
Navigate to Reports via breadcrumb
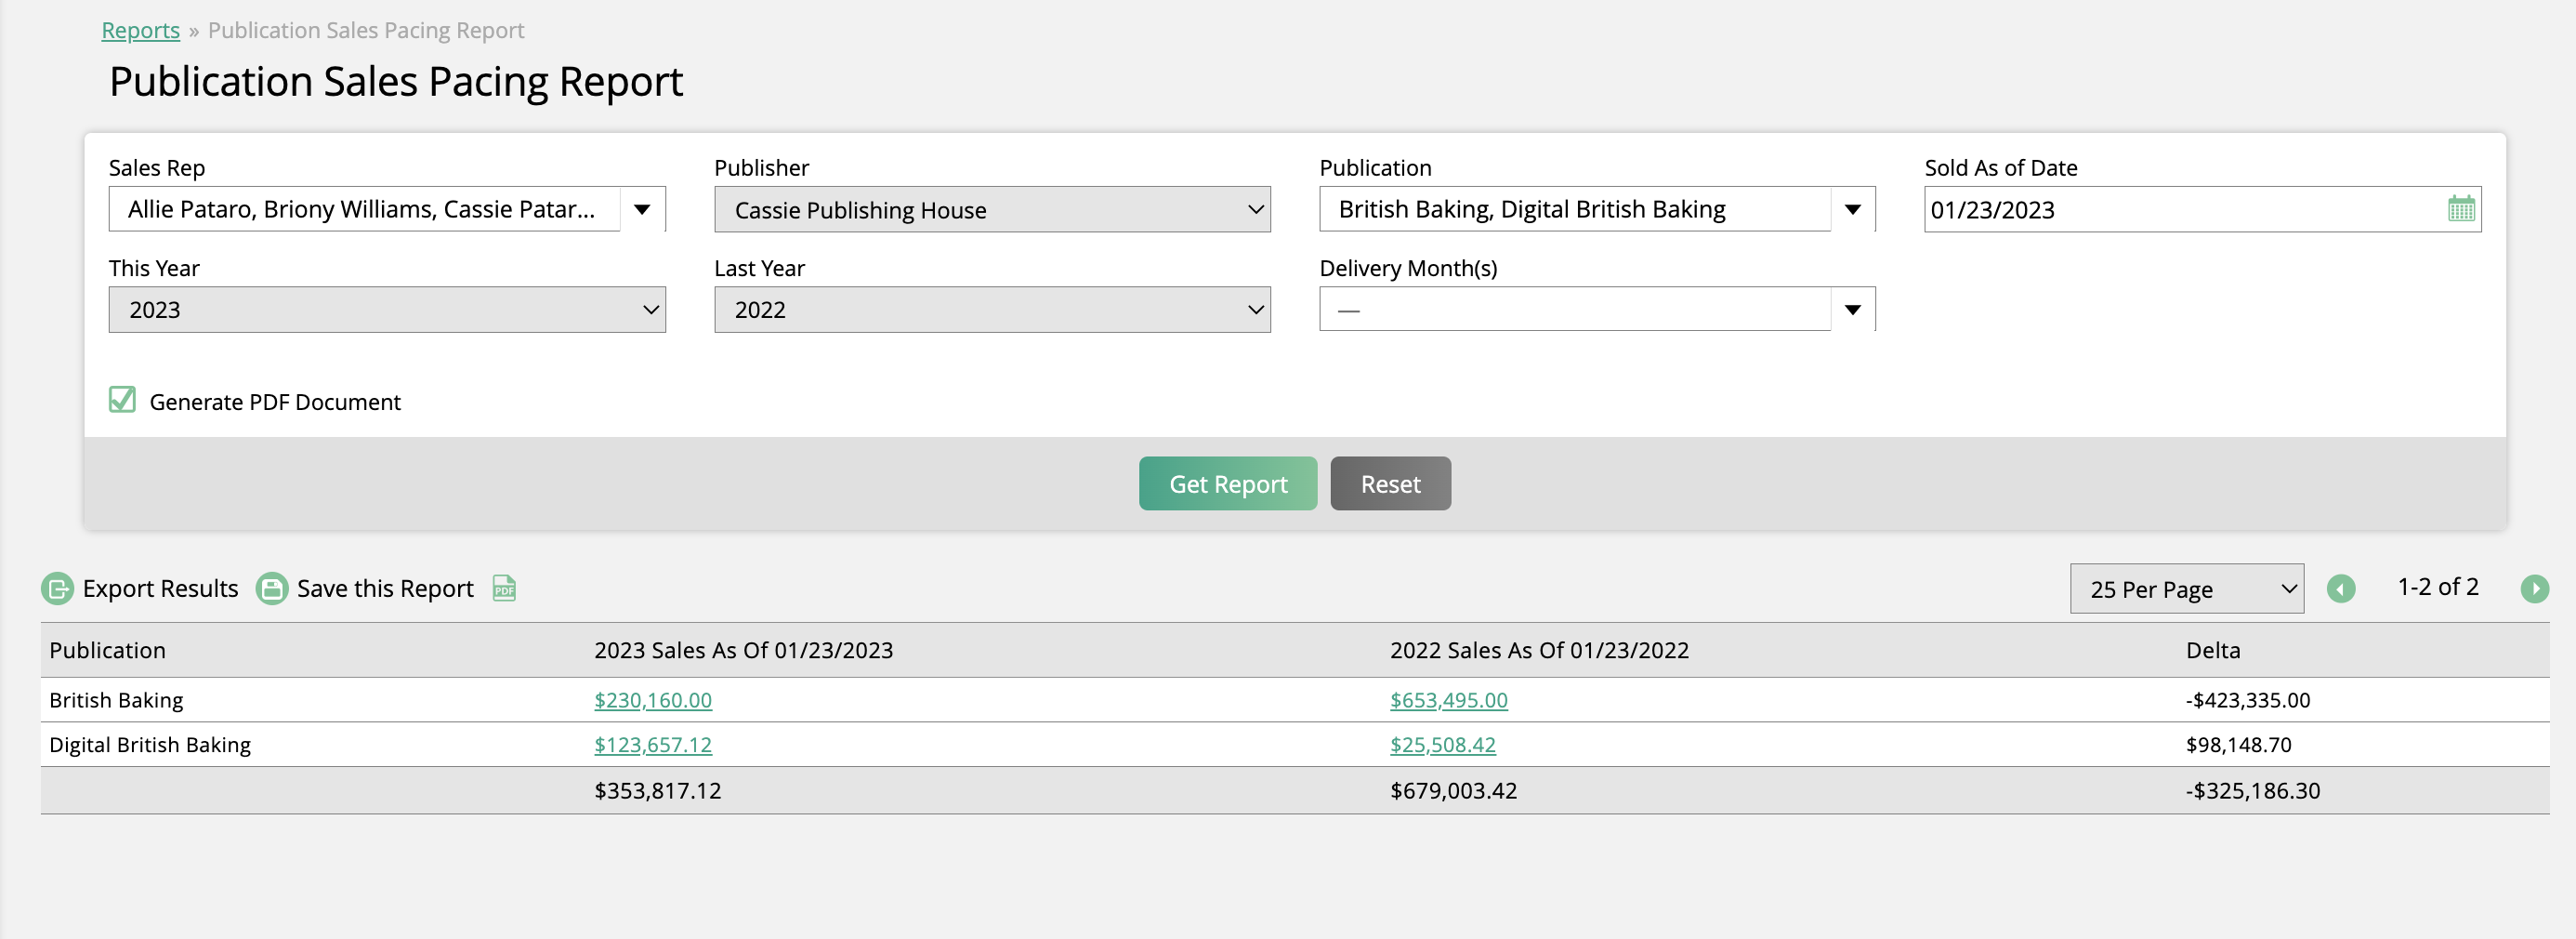point(140,29)
